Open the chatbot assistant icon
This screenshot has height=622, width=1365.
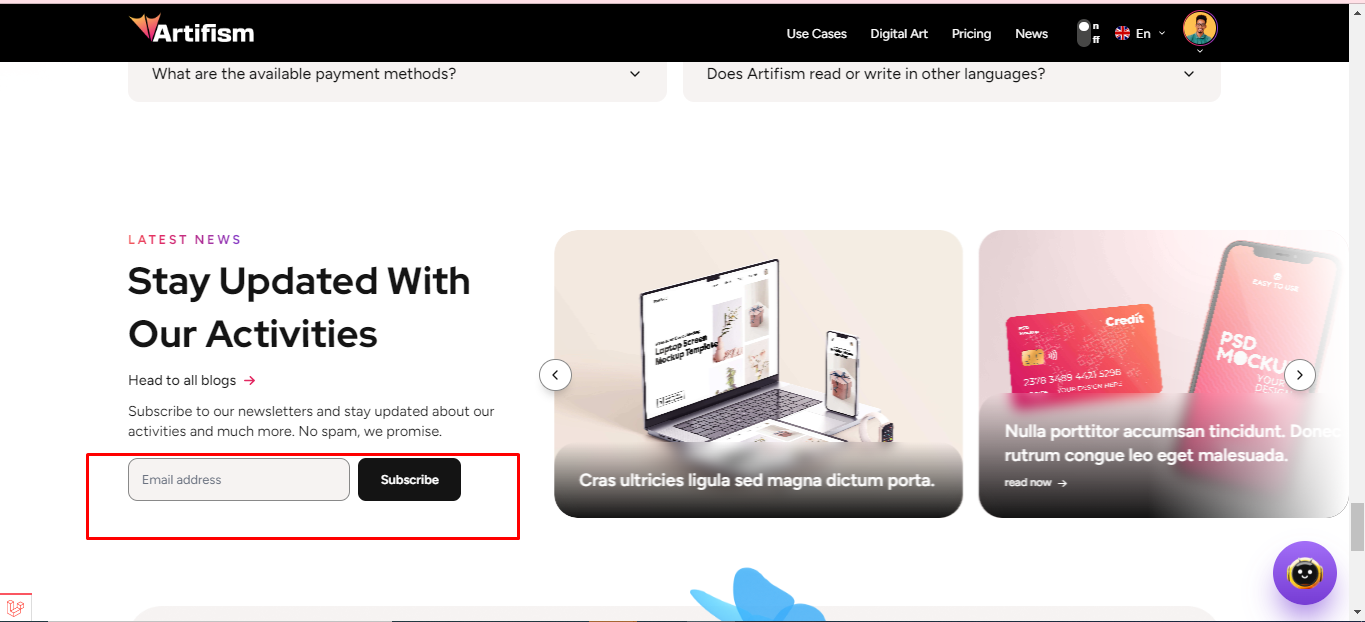(x=1304, y=573)
